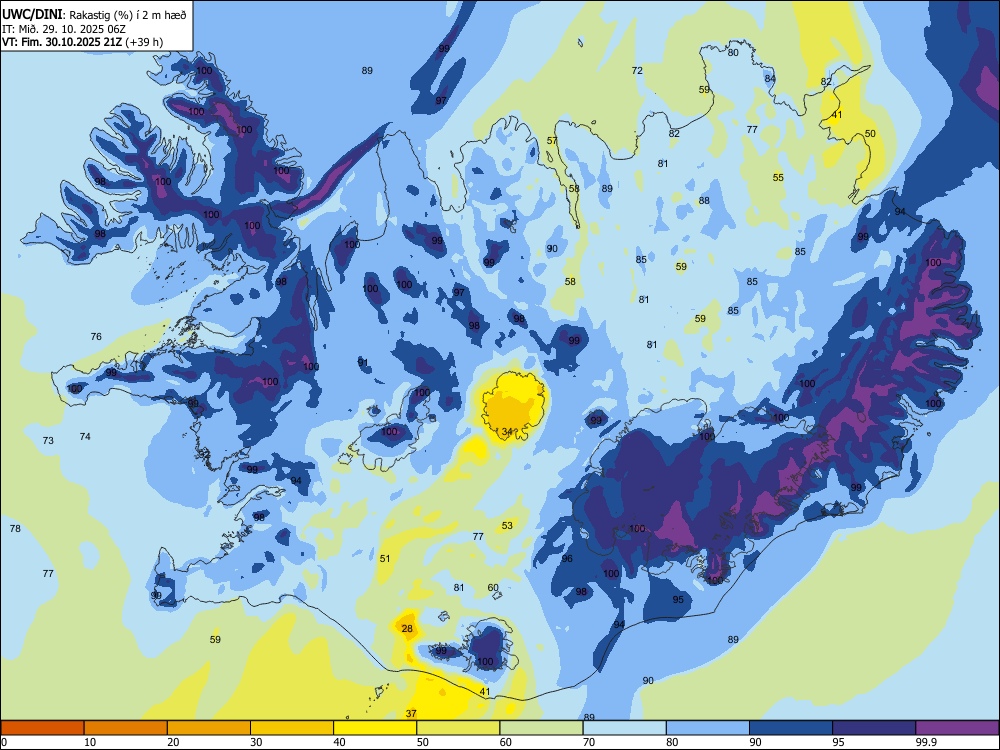
Task: Click the 70 tick label on color scale
Action: 589,742
